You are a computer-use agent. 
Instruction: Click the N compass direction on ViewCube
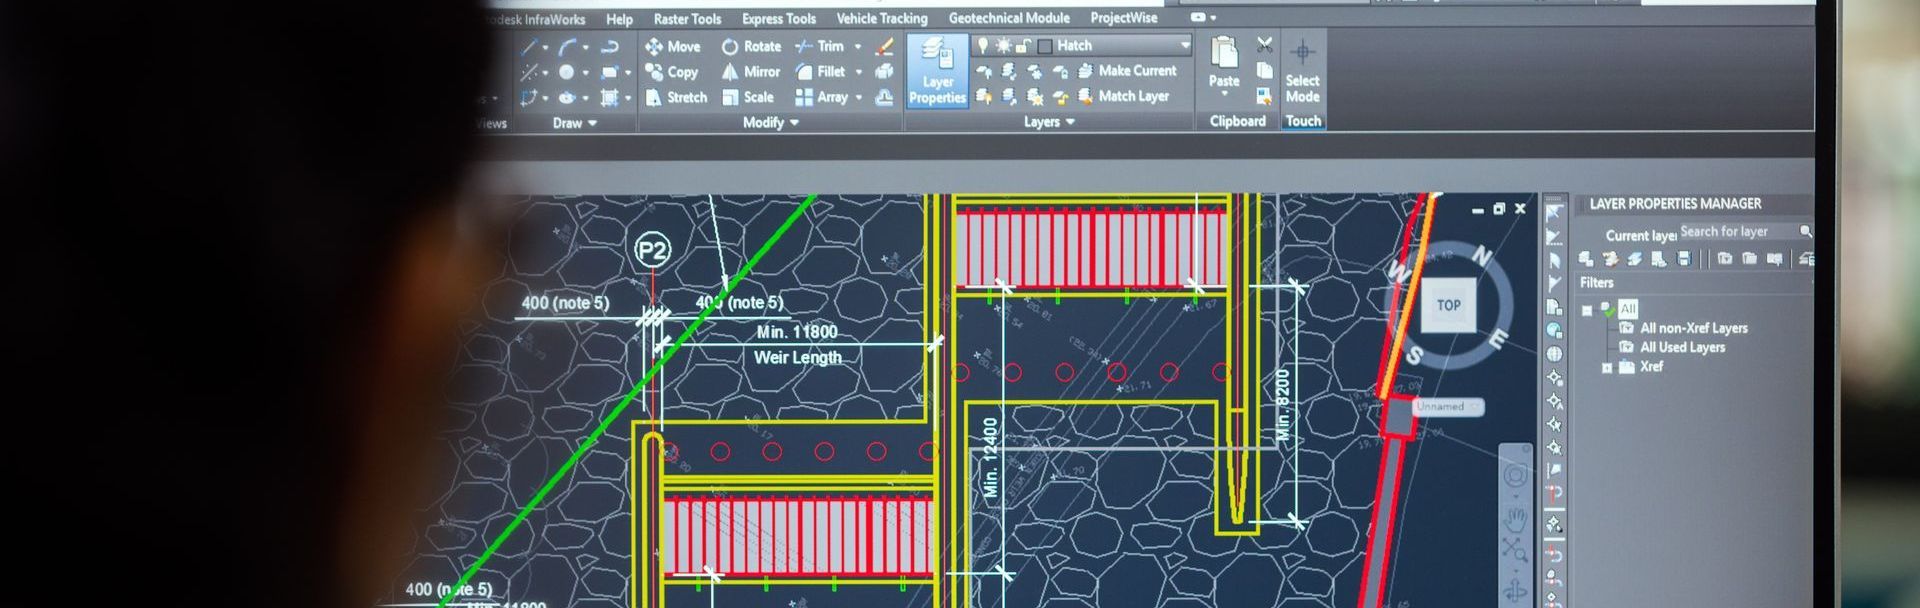pyautogui.click(x=1482, y=256)
